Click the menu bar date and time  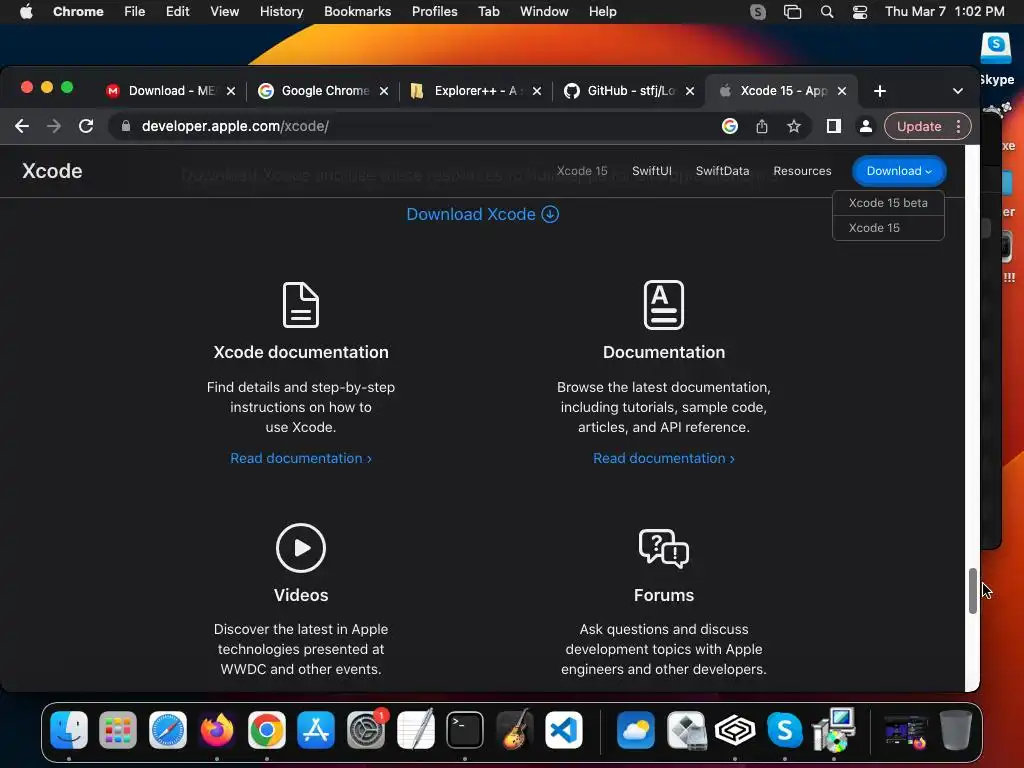944,12
